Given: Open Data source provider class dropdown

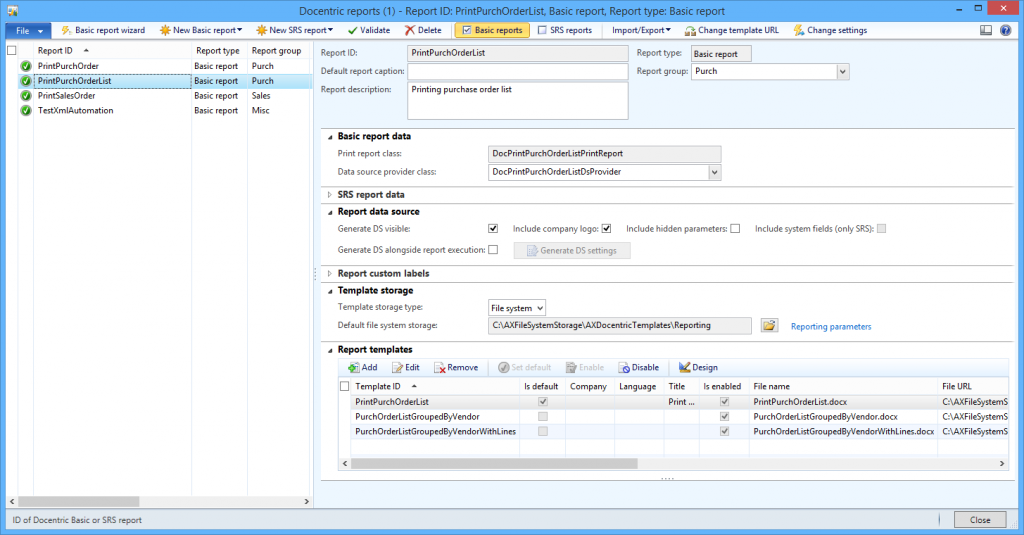Looking at the screenshot, I should (x=715, y=172).
